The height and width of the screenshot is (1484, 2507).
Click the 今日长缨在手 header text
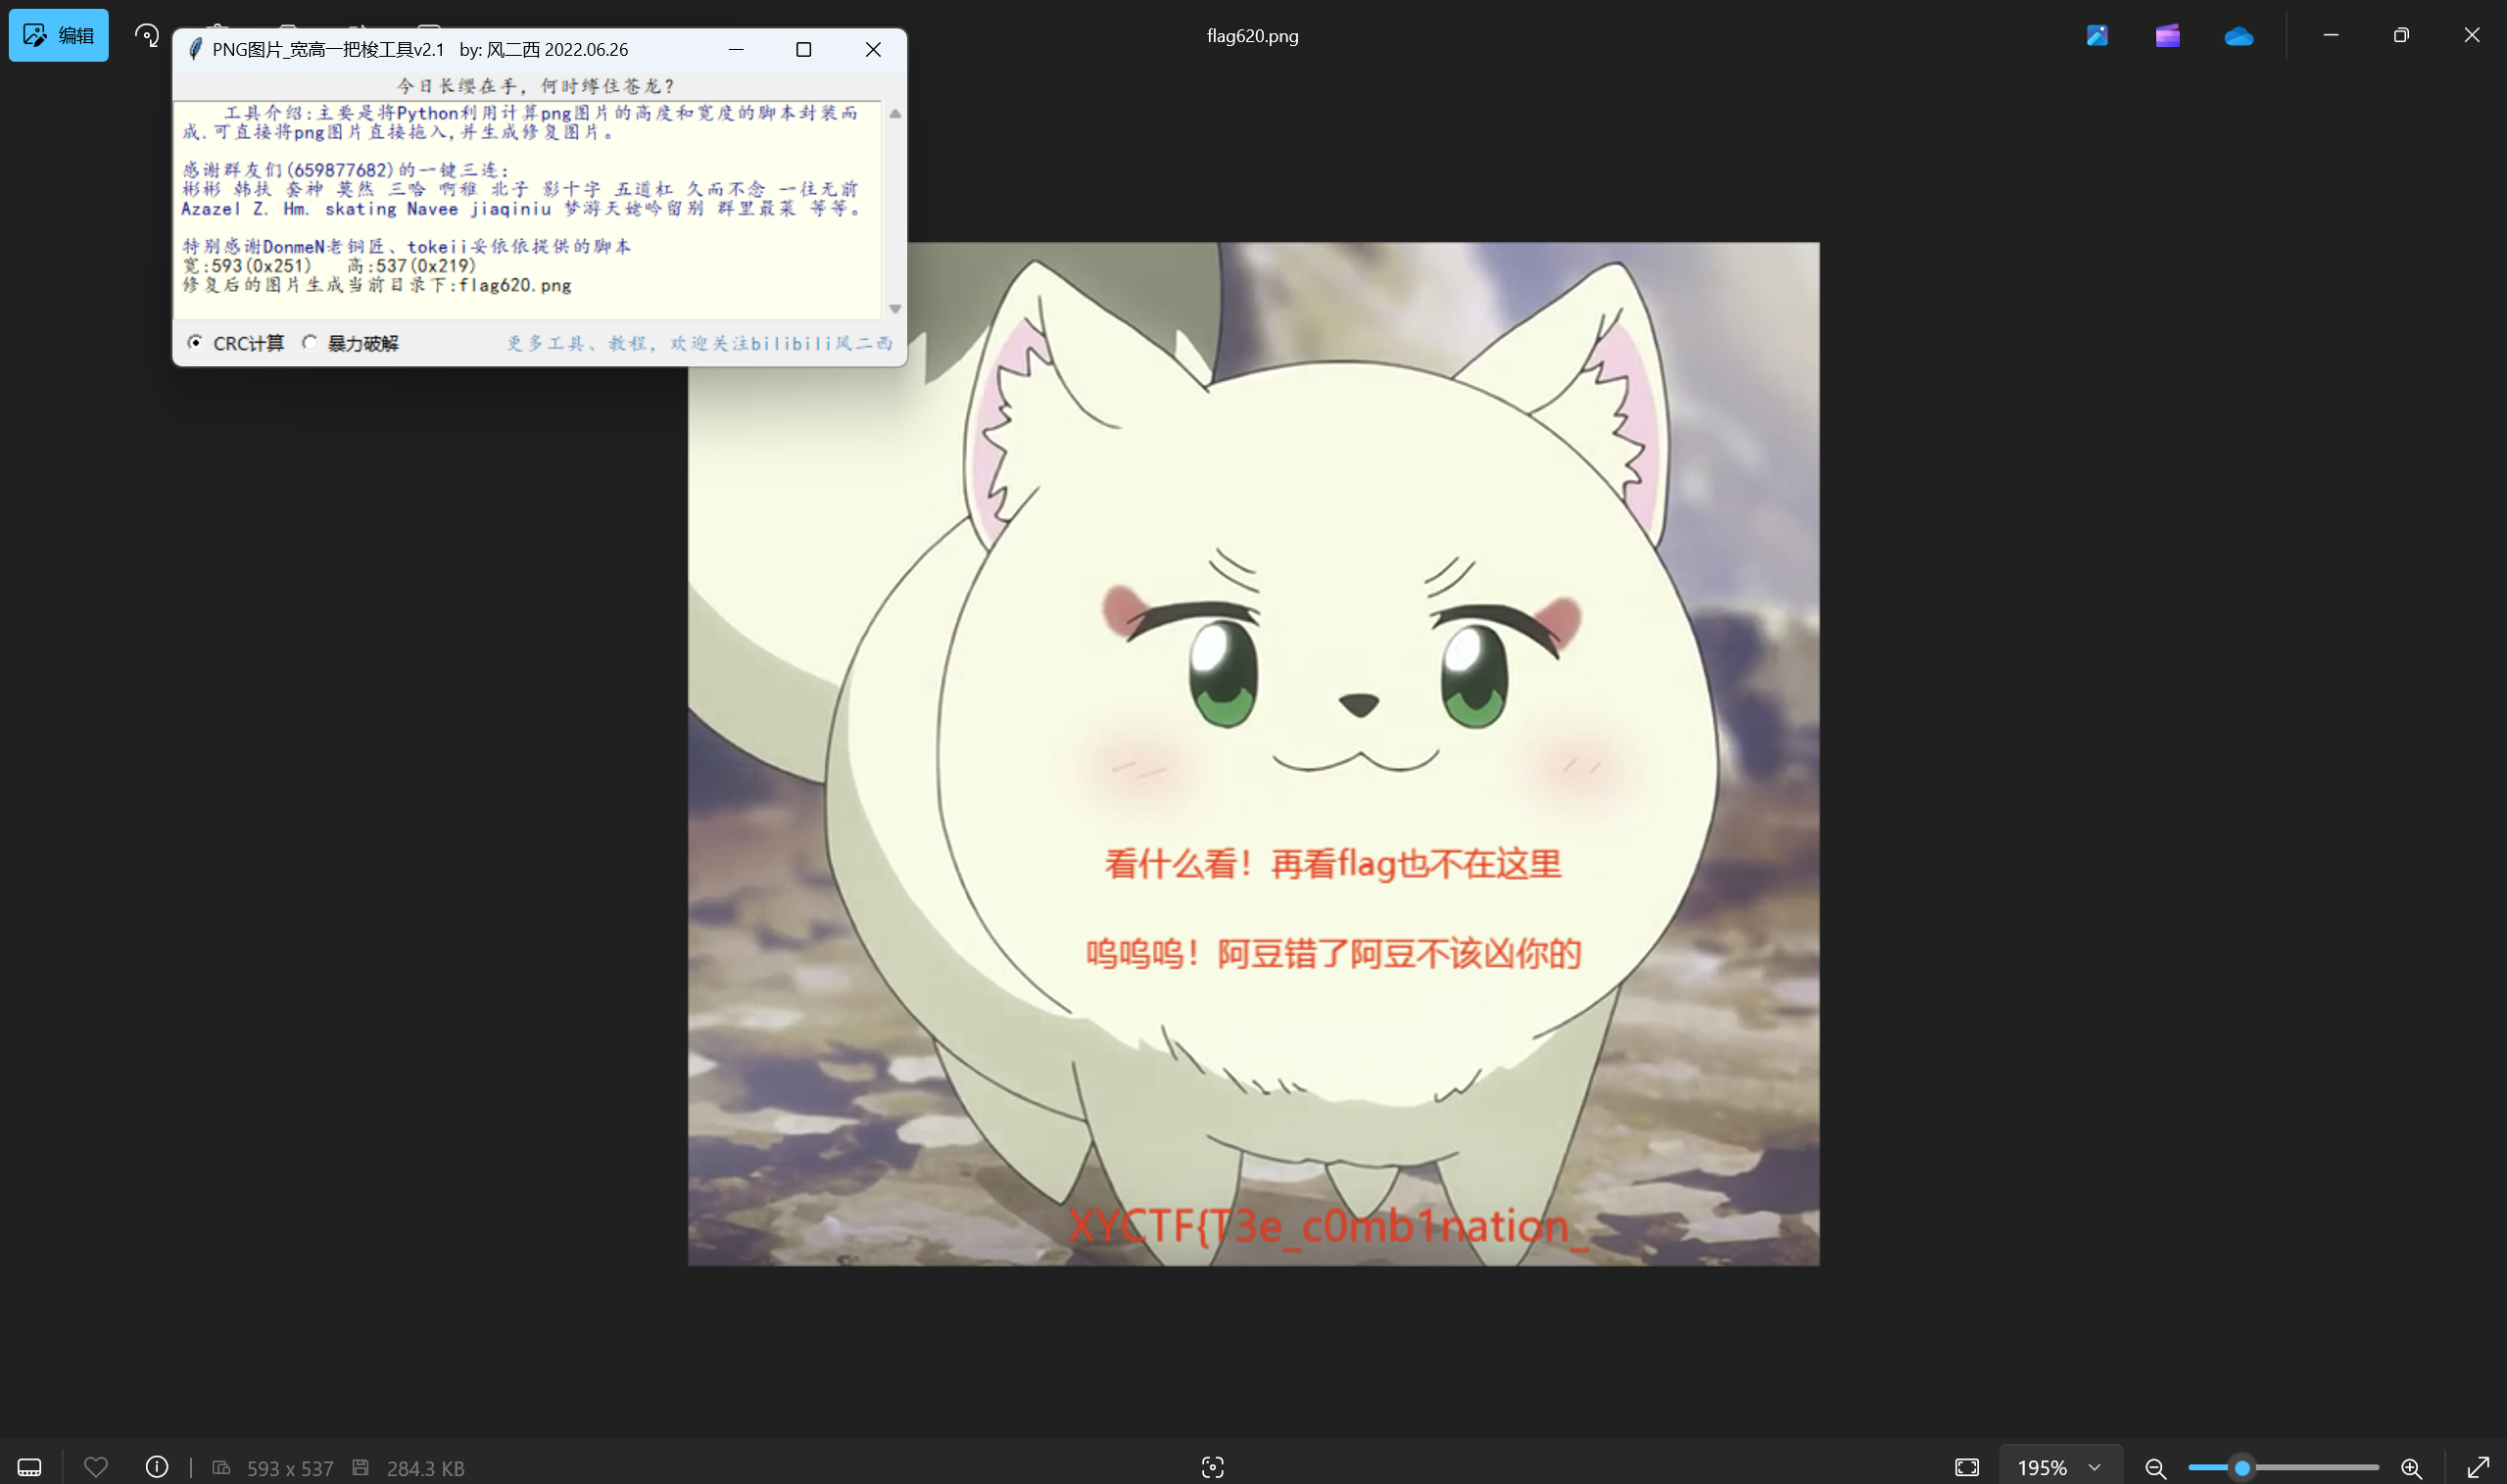[x=537, y=86]
